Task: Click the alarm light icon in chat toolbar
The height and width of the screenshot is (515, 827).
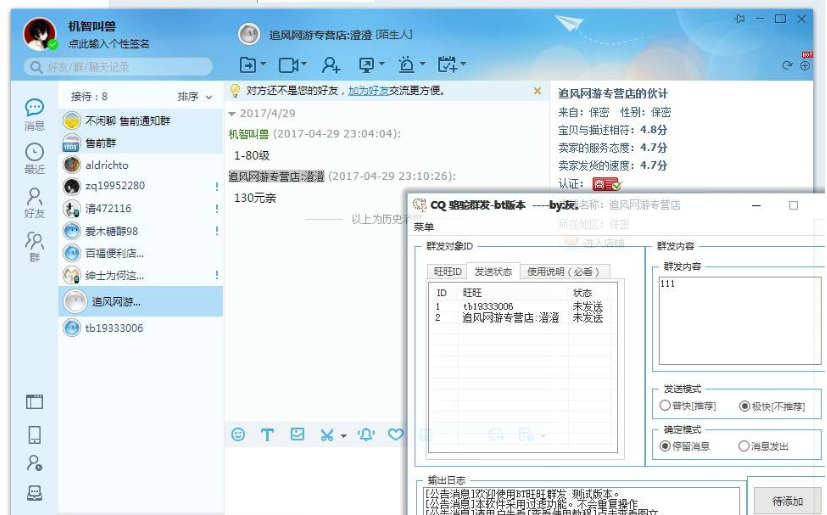Action: (406, 65)
